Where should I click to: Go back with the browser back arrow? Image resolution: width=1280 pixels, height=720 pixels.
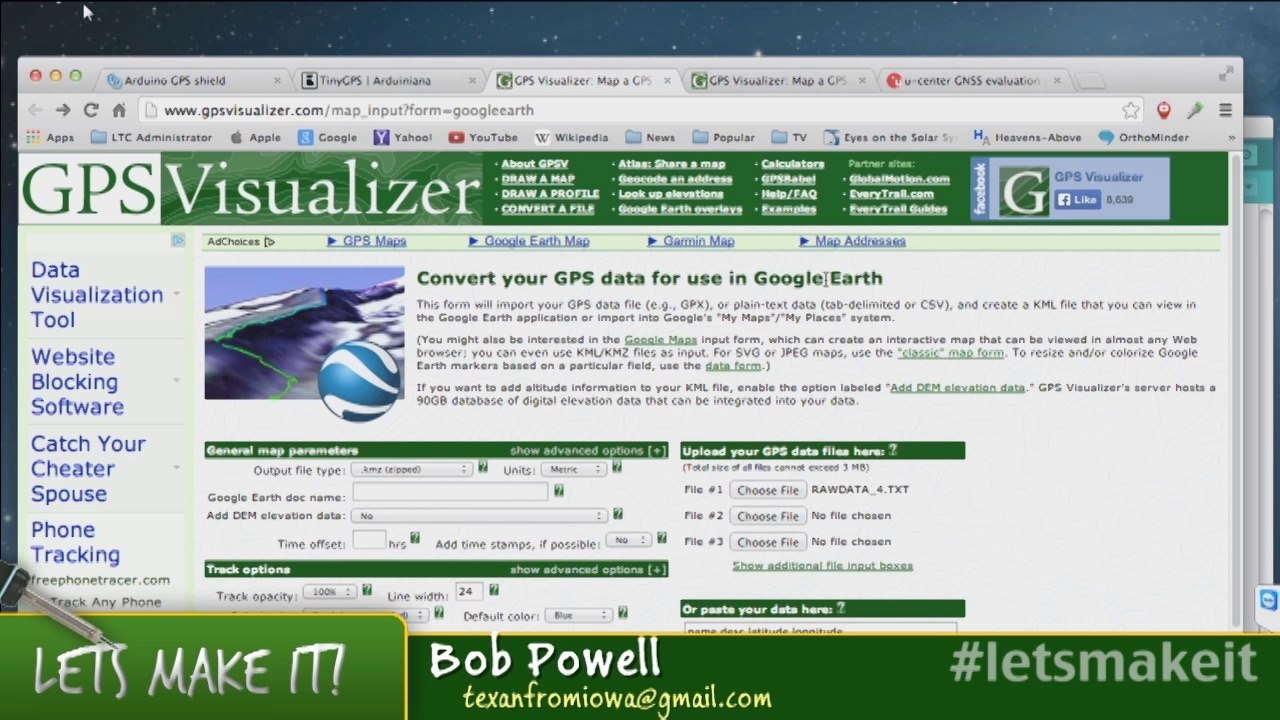click(x=35, y=110)
